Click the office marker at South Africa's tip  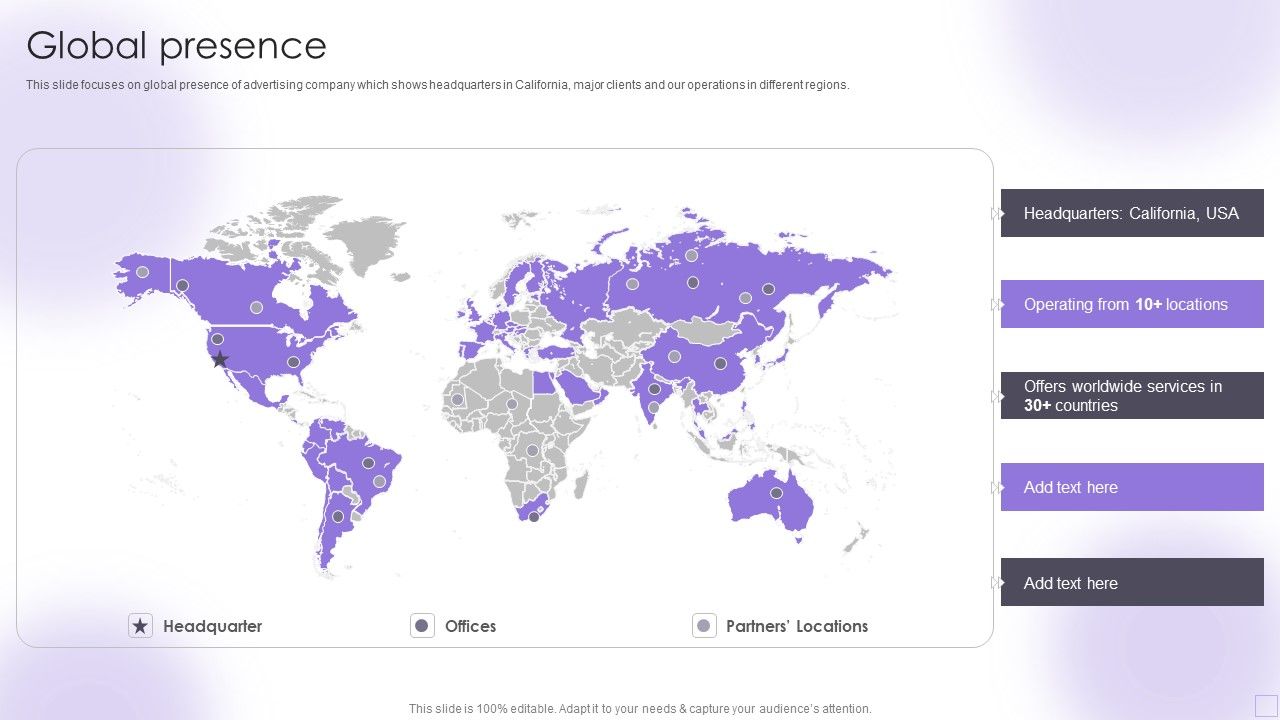pos(534,517)
